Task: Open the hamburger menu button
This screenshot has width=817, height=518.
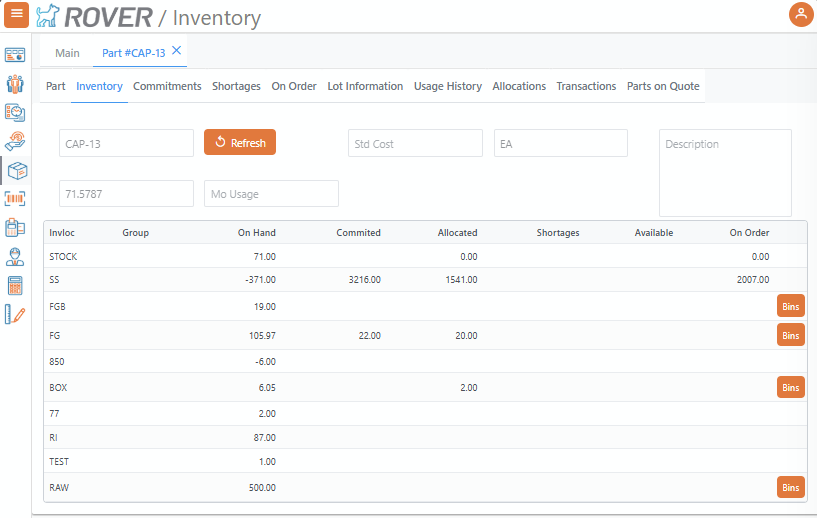Action: [16, 15]
